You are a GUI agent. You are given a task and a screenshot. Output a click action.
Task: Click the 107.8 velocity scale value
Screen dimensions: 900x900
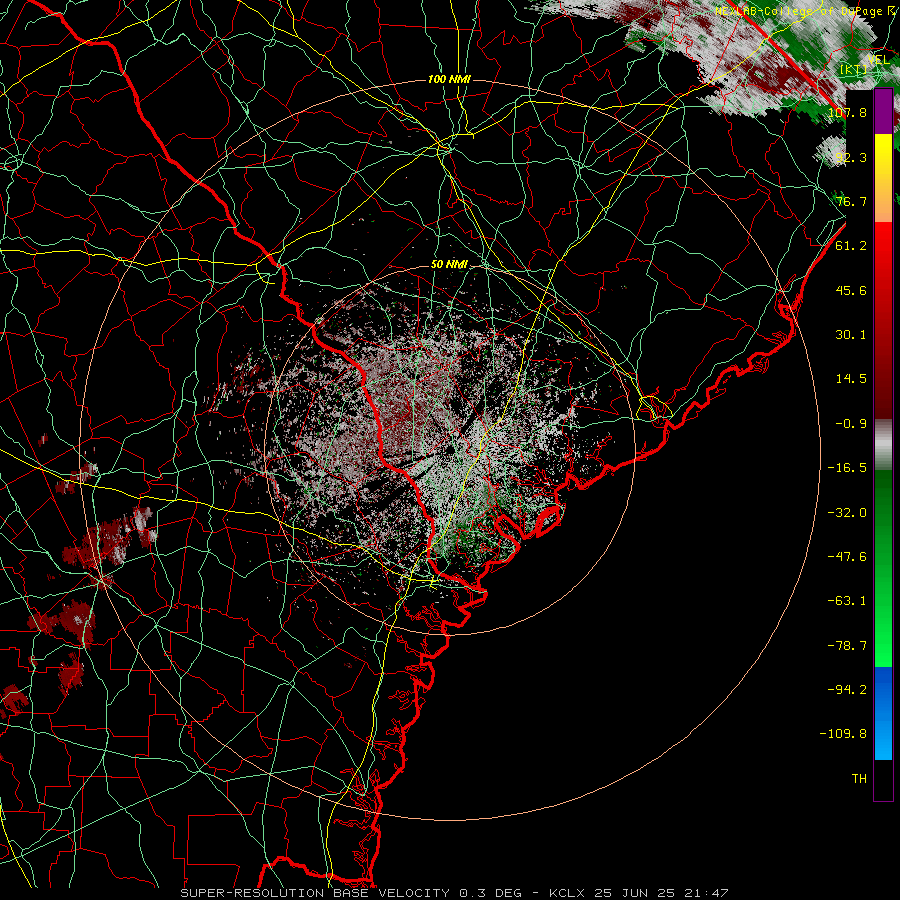click(x=847, y=112)
